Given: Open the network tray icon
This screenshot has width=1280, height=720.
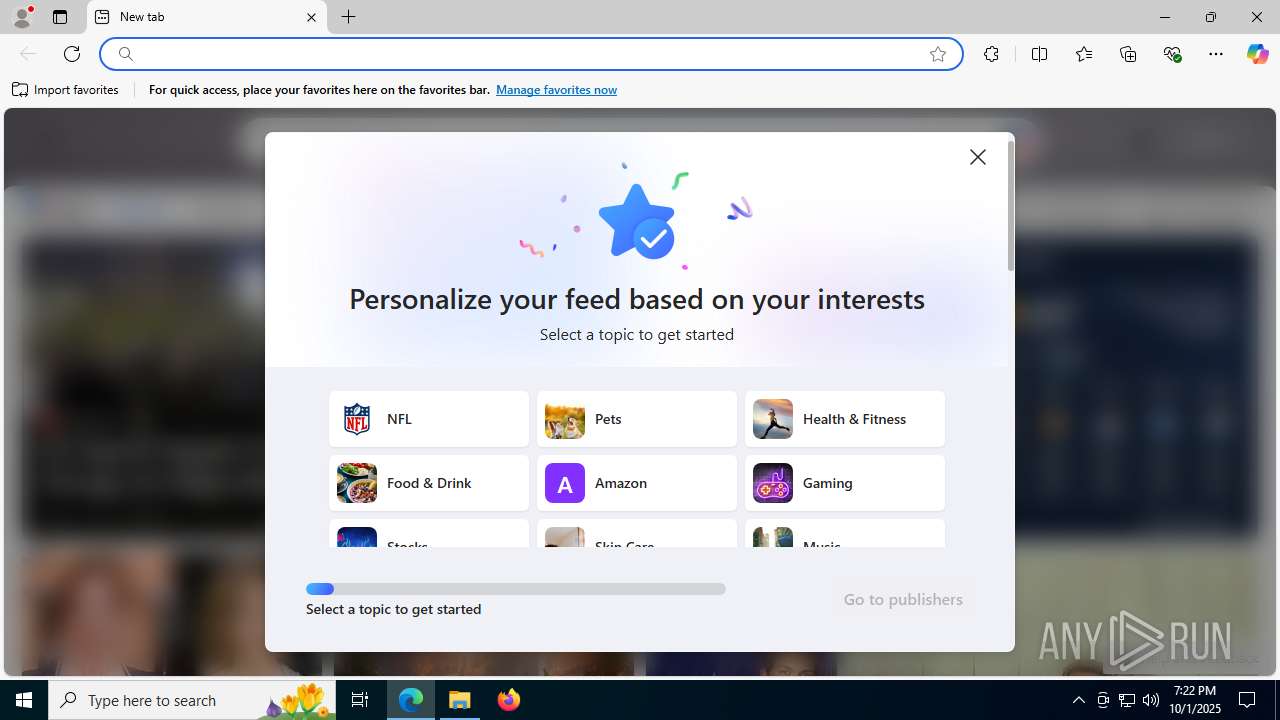Looking at the screenshot, I should point(1127,700).
